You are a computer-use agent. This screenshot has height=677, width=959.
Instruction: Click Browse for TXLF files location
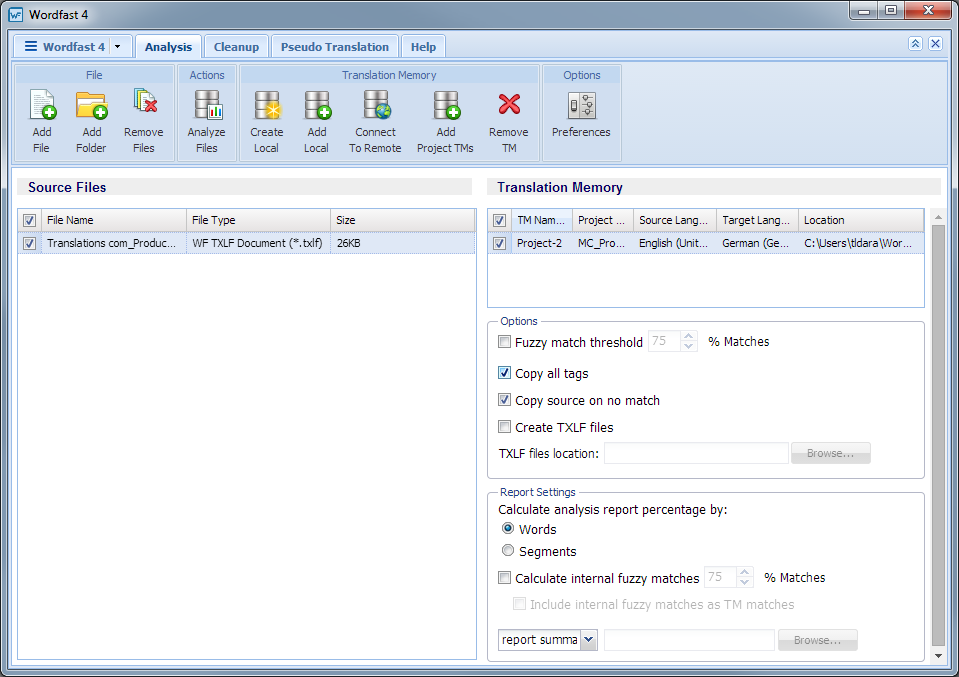click(830, 453)
